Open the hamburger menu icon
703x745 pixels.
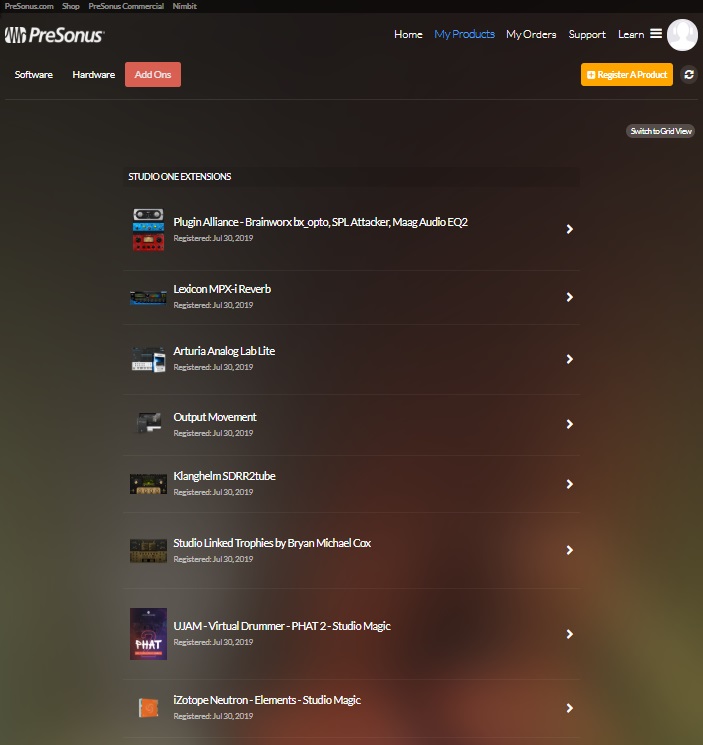656,34
